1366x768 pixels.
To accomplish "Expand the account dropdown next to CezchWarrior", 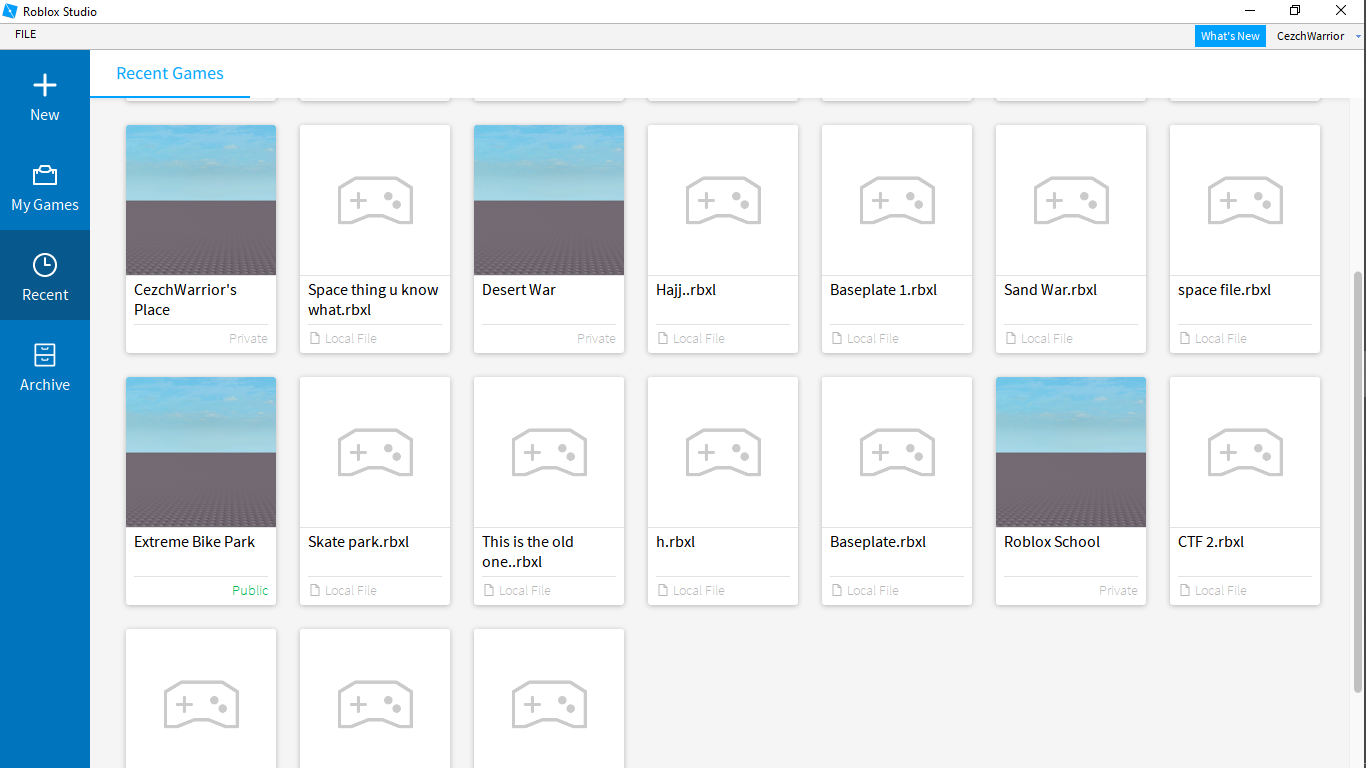I will (x=1356, y=36).
